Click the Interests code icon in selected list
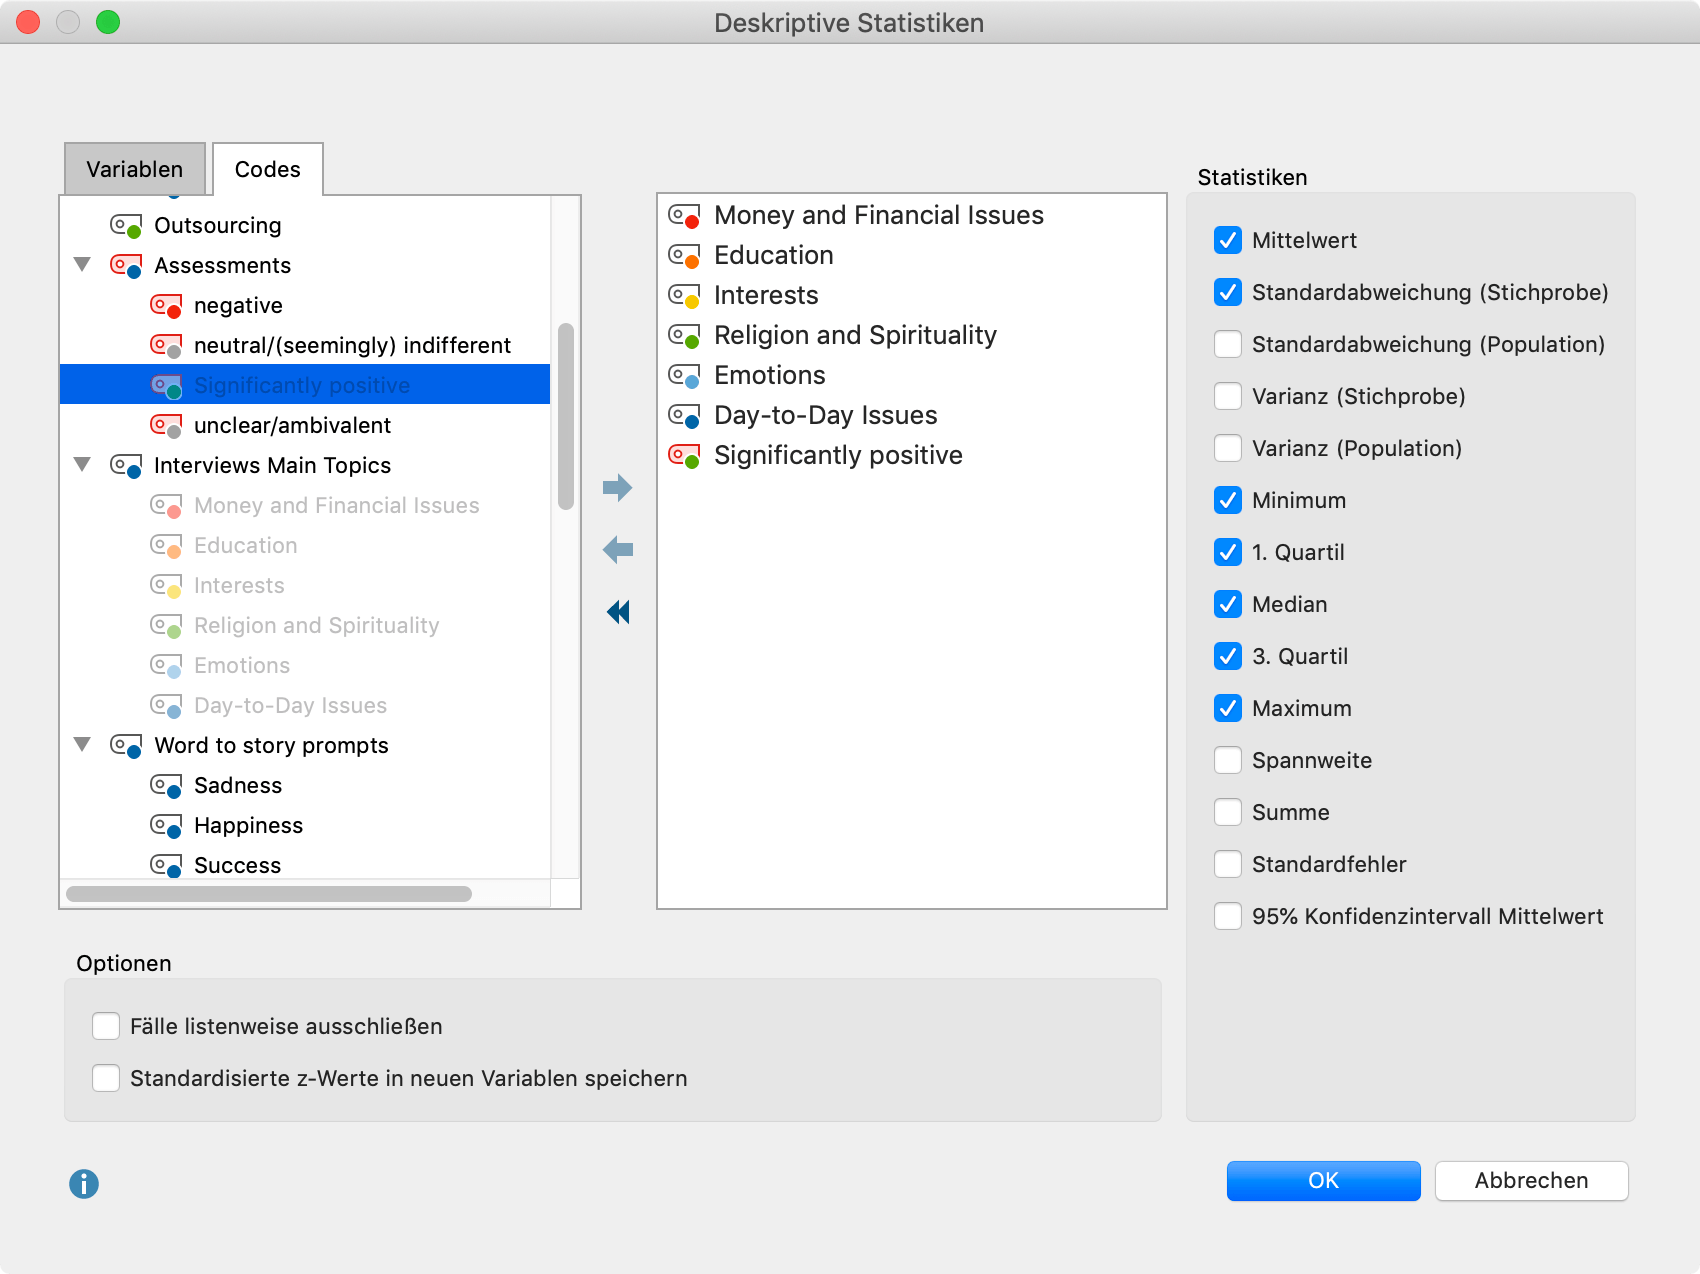This screenshot has height=1274, width=1700. pyautogui.click(x=684, y=296)
